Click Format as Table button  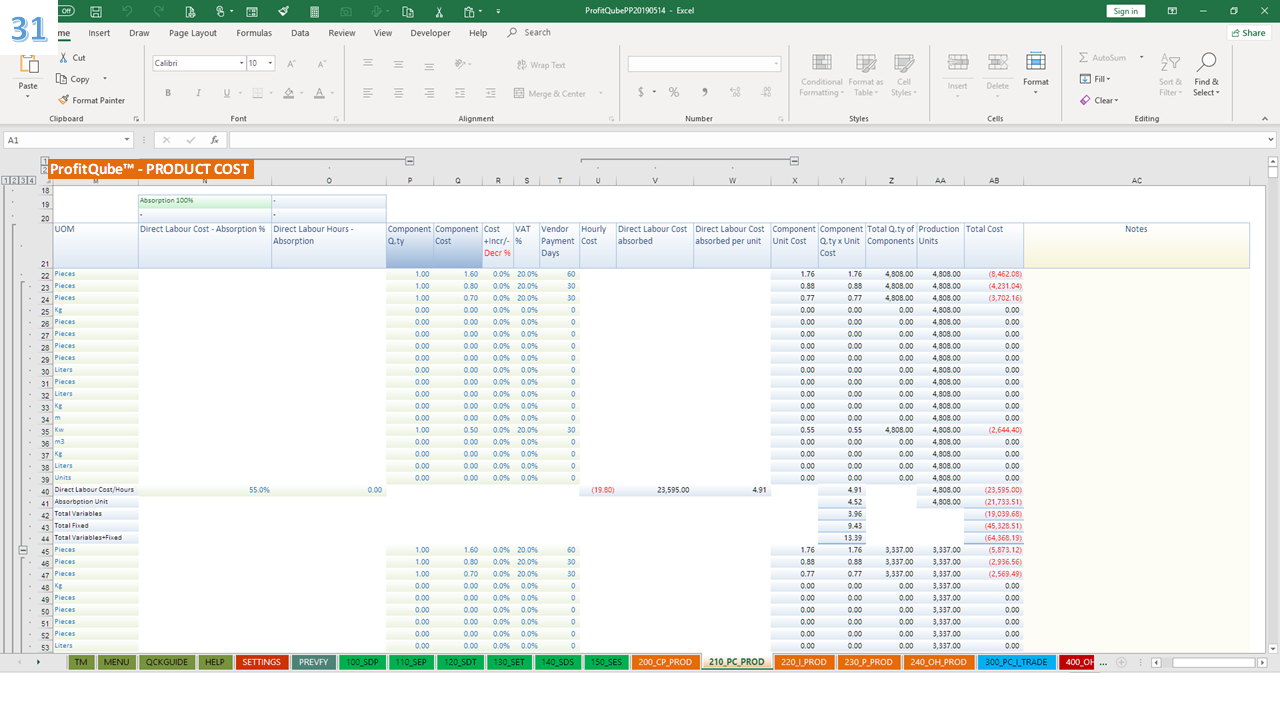866,75
